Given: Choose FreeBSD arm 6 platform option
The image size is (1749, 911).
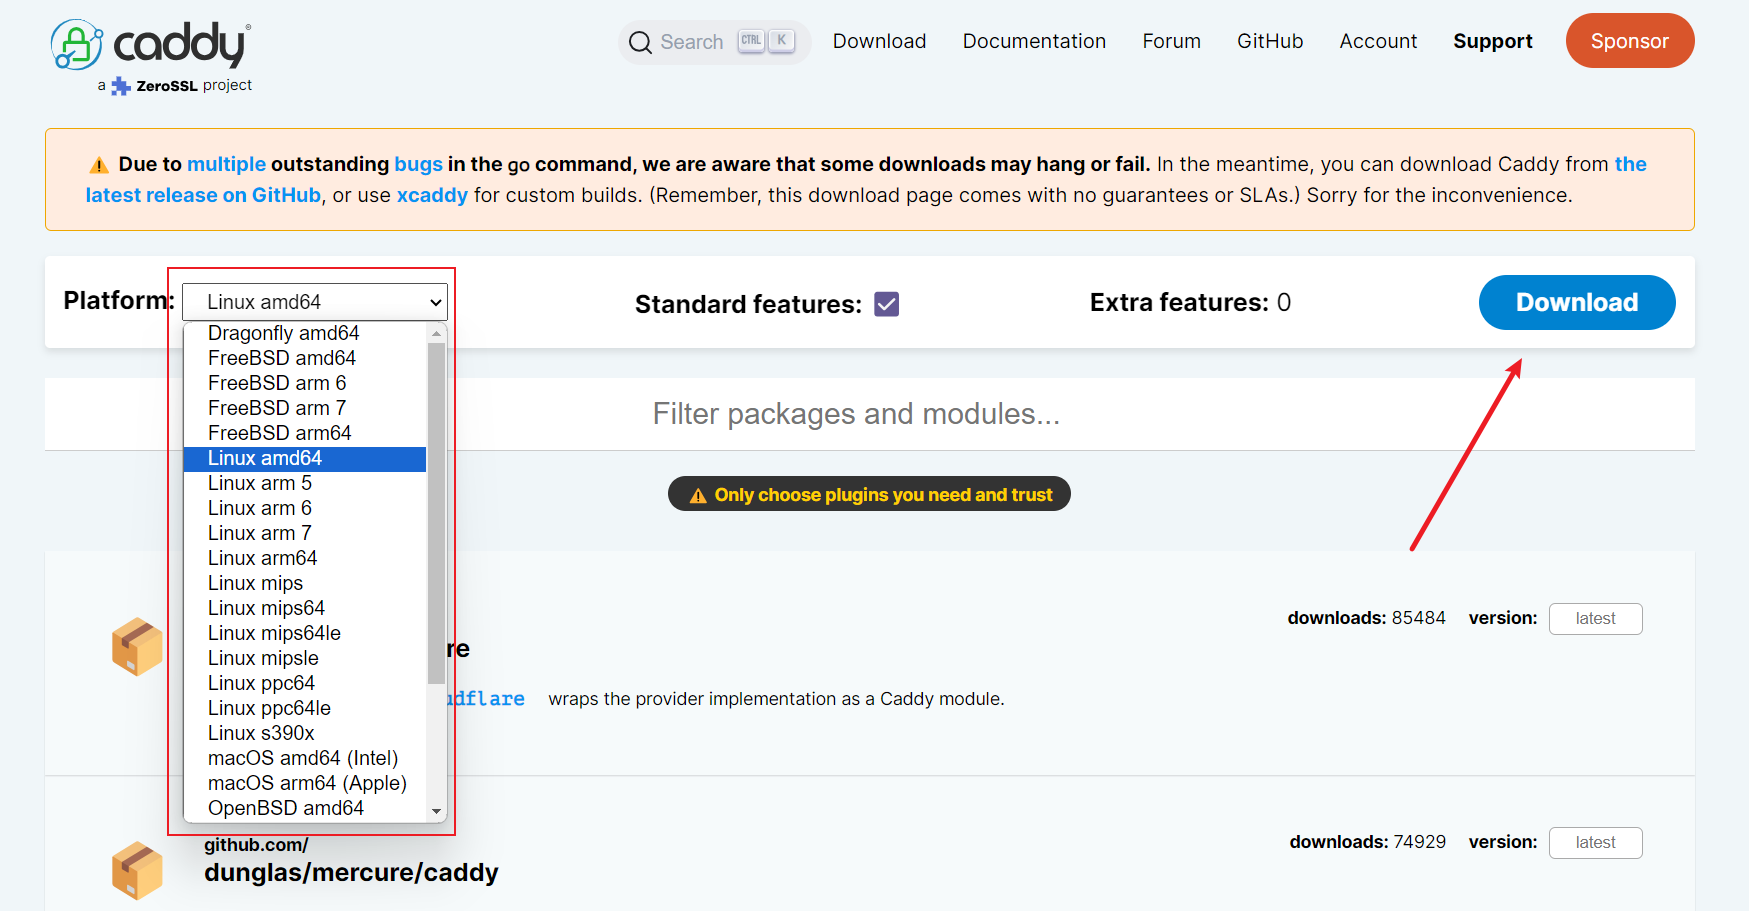Looking at the screenshot, I should [305, 383].
